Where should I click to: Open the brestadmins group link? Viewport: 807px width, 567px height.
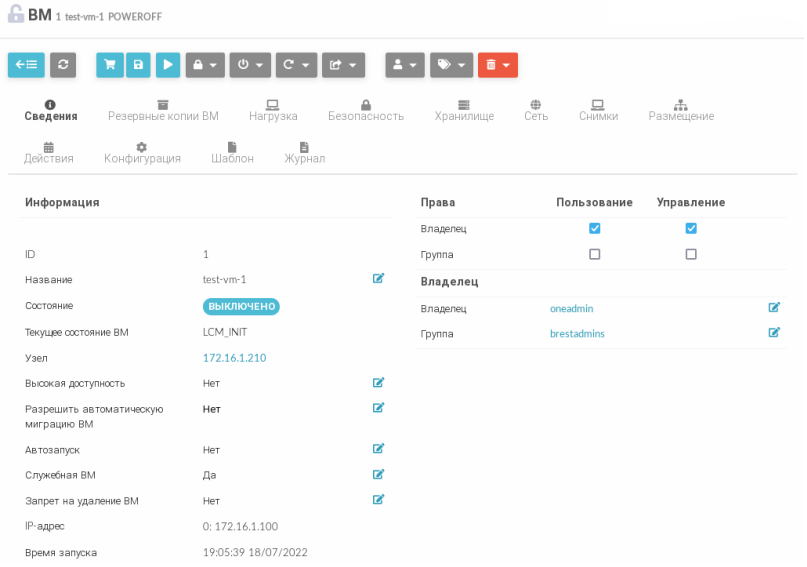click(577, 334)
